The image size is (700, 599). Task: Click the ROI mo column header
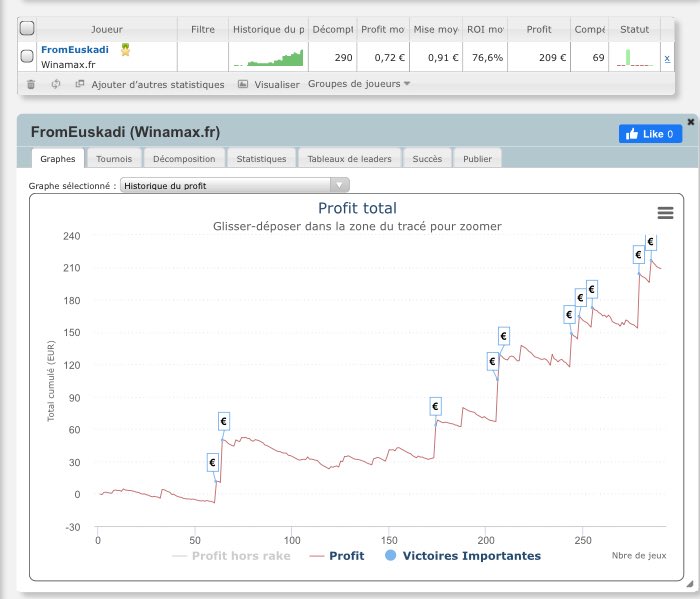coord(485,29)
